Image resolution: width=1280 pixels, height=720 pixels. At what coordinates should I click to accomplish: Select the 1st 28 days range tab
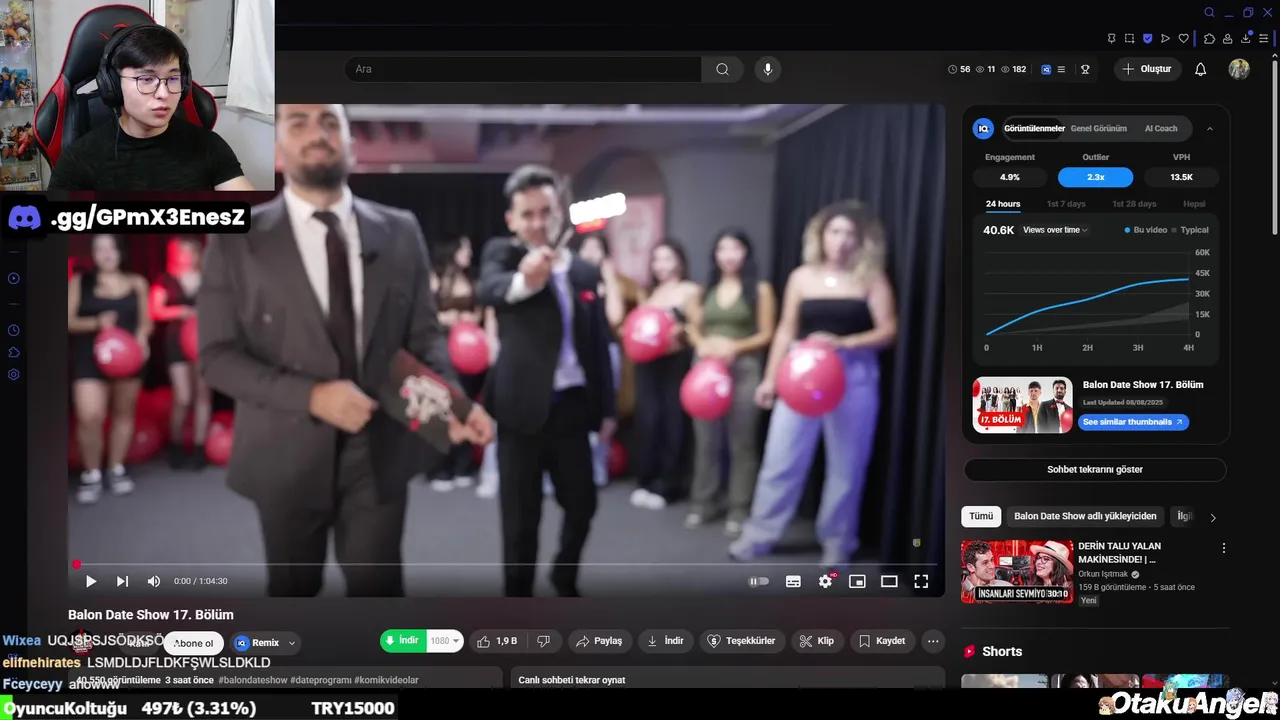click(1134, 204)
